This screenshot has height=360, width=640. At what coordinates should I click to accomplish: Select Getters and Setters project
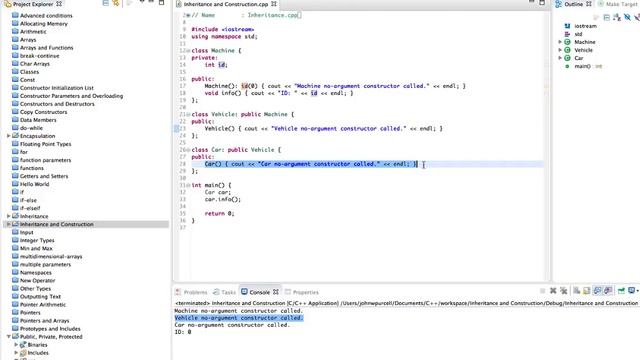44,176
